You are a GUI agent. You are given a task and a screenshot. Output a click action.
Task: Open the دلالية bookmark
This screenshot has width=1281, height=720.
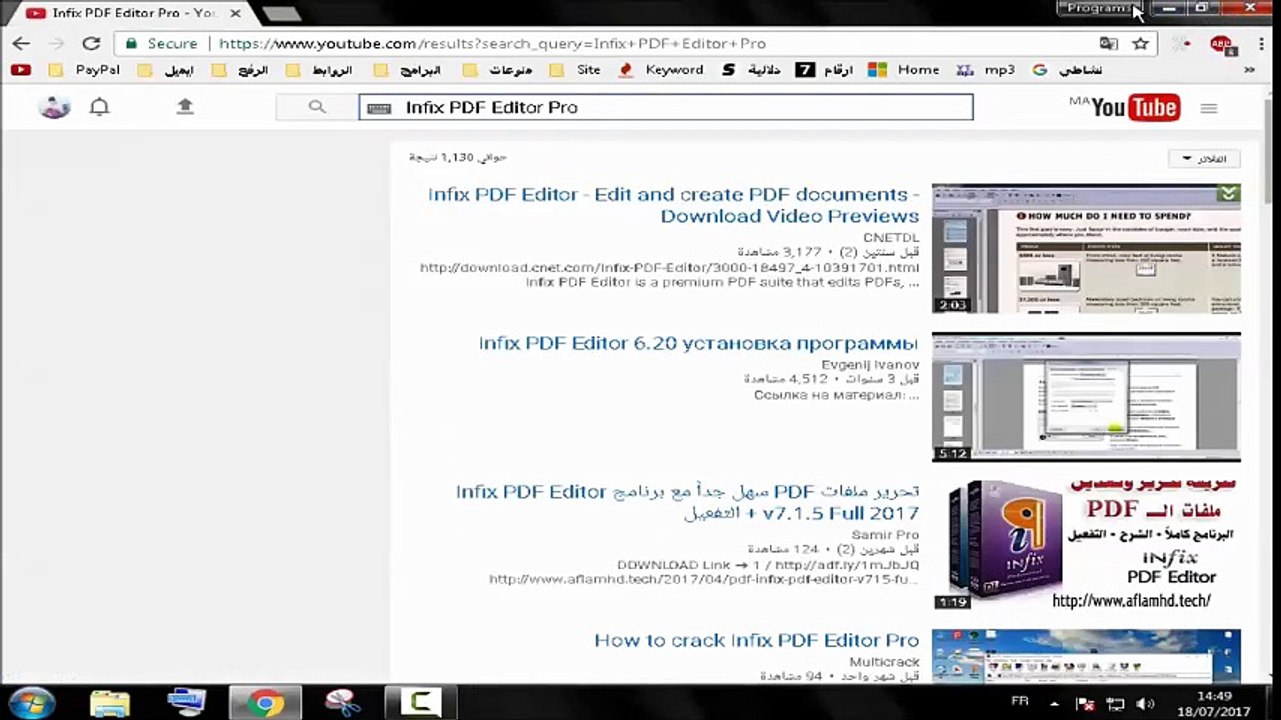(751, 70)
